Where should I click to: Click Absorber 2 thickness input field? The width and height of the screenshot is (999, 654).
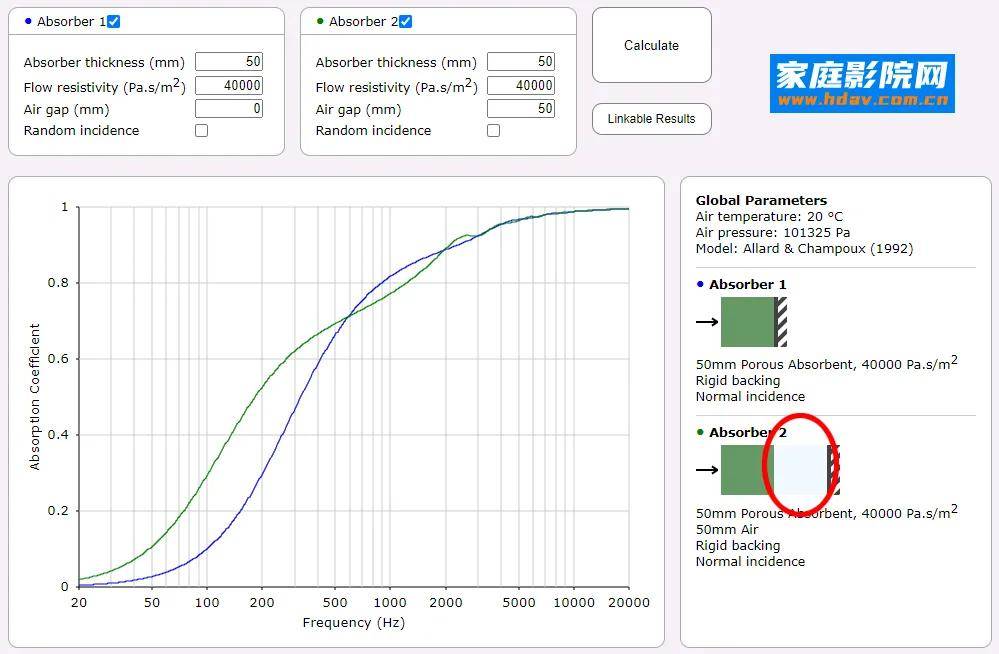(521, 62)
